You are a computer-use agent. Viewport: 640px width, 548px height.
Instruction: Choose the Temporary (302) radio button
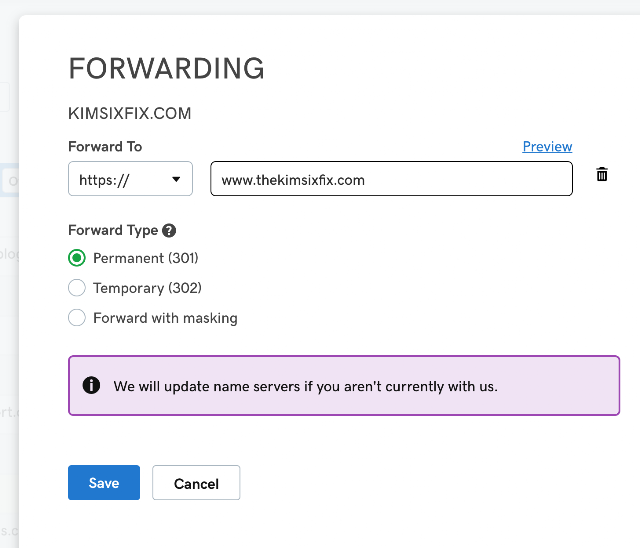[x=77, y=288]
